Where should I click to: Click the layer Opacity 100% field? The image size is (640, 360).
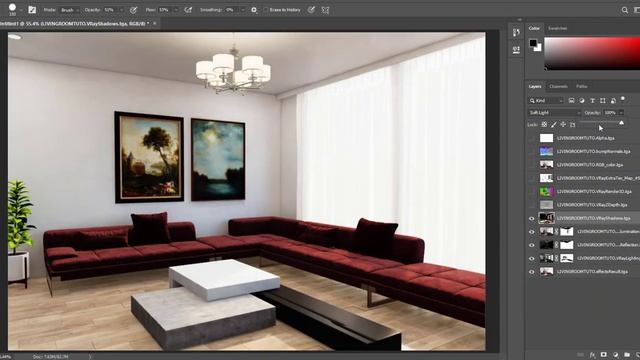click(x=610, y=113)
